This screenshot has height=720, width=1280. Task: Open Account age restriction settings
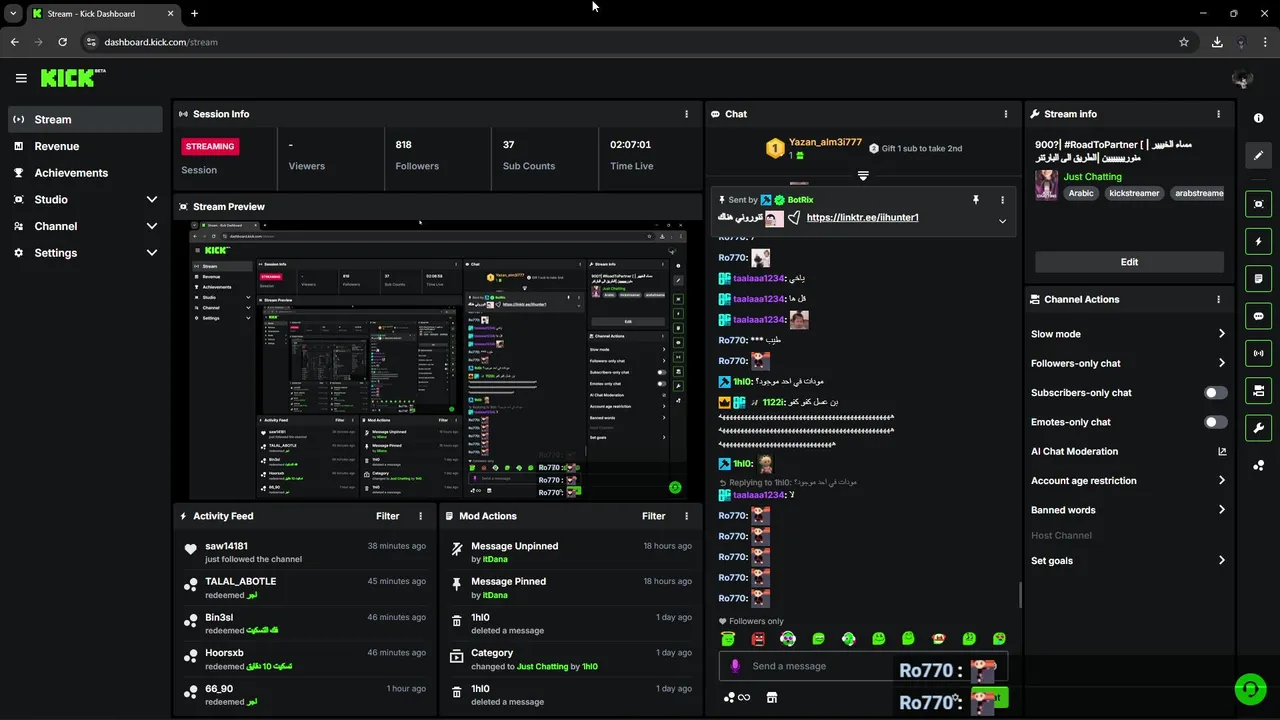point(1129,480)
